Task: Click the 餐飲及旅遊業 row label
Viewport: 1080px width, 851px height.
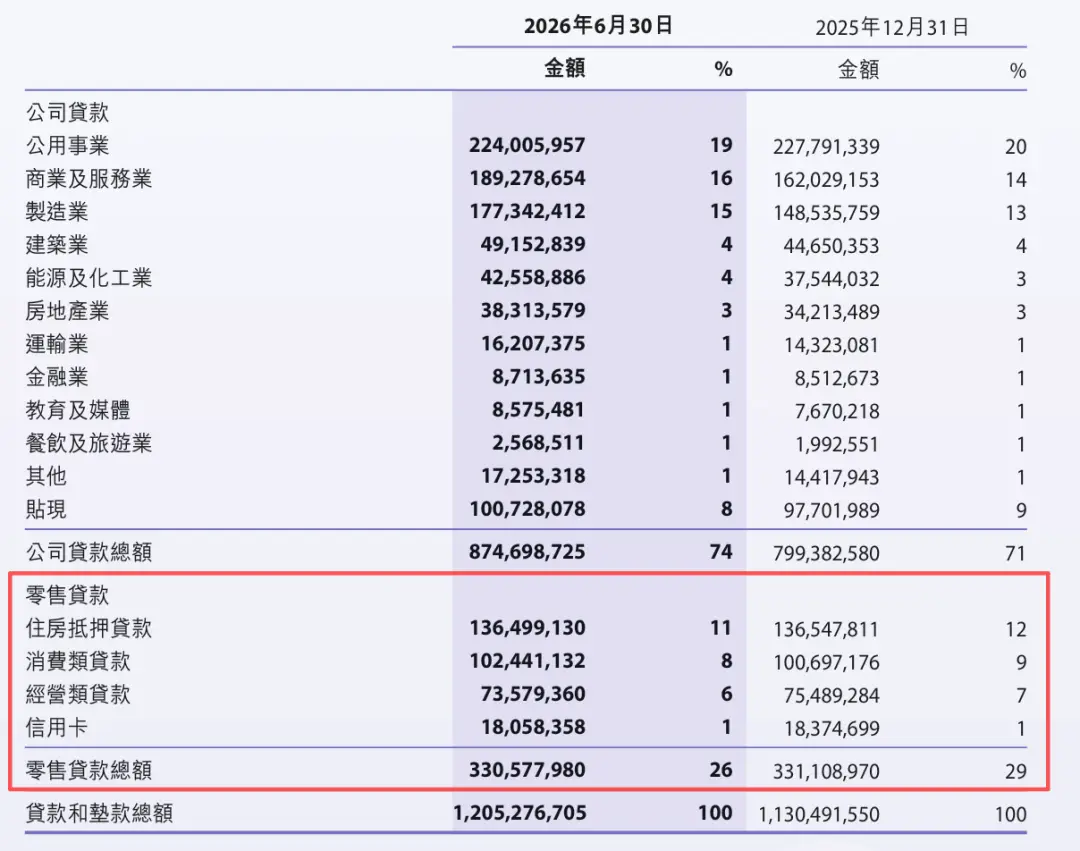Action: 89,443
